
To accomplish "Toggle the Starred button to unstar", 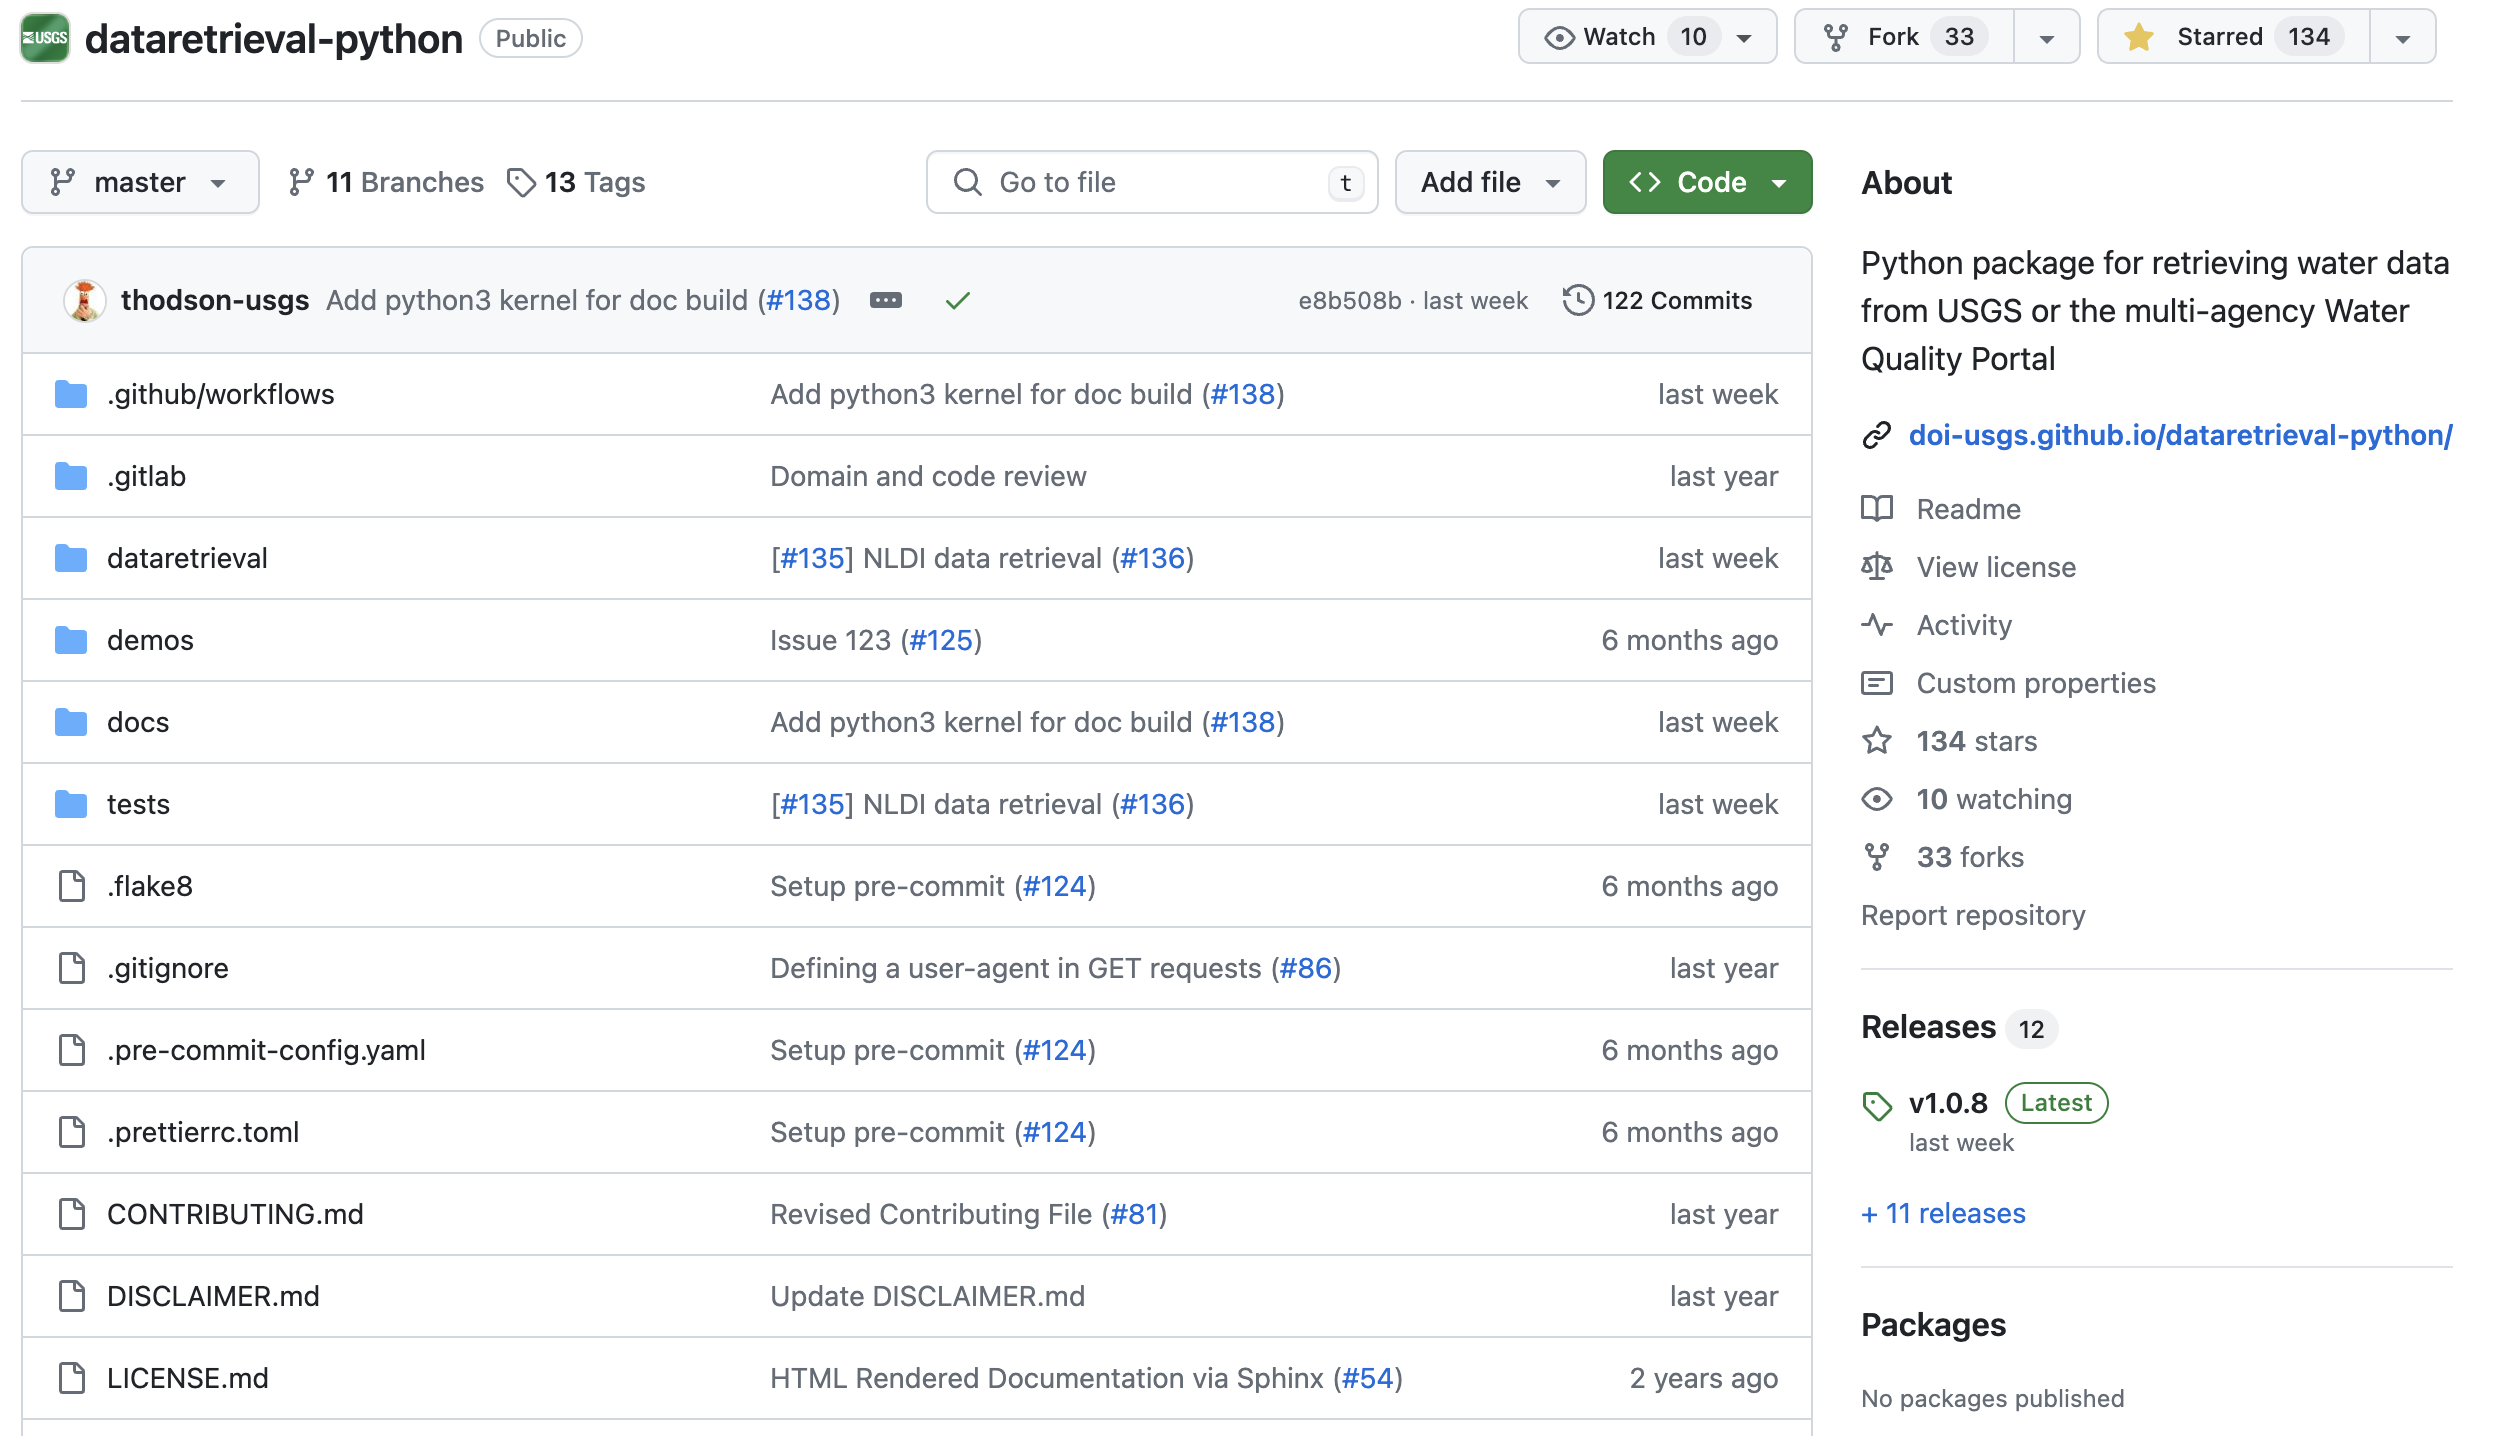I will pos(2234,37).
